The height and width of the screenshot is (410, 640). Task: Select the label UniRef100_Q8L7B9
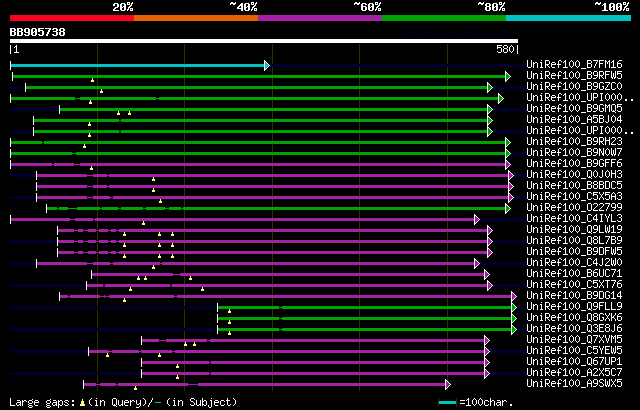coord(574,241)
